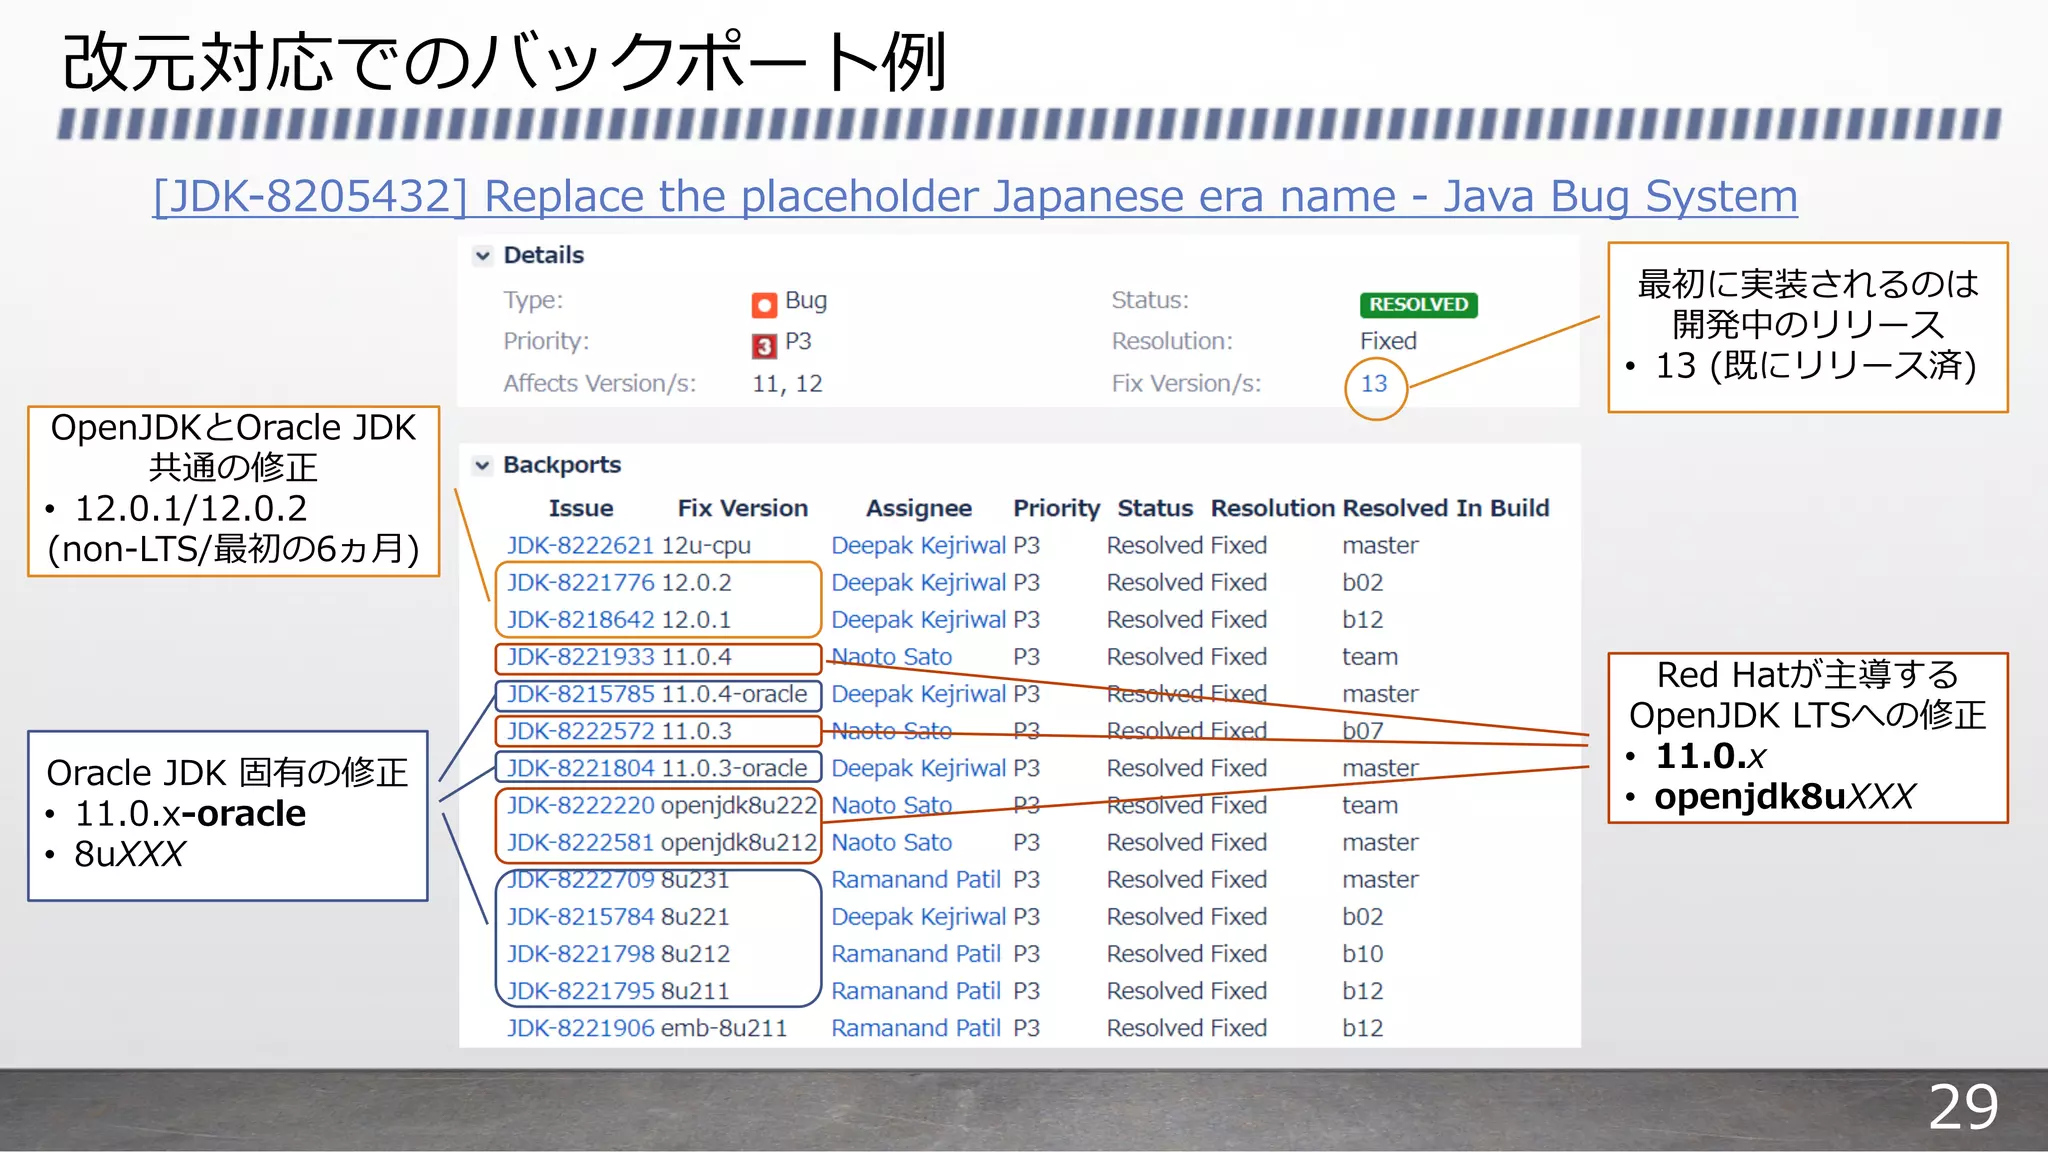
Task: Open the JDK-8205432 Java Bug System link
Action: click(975, 196)
